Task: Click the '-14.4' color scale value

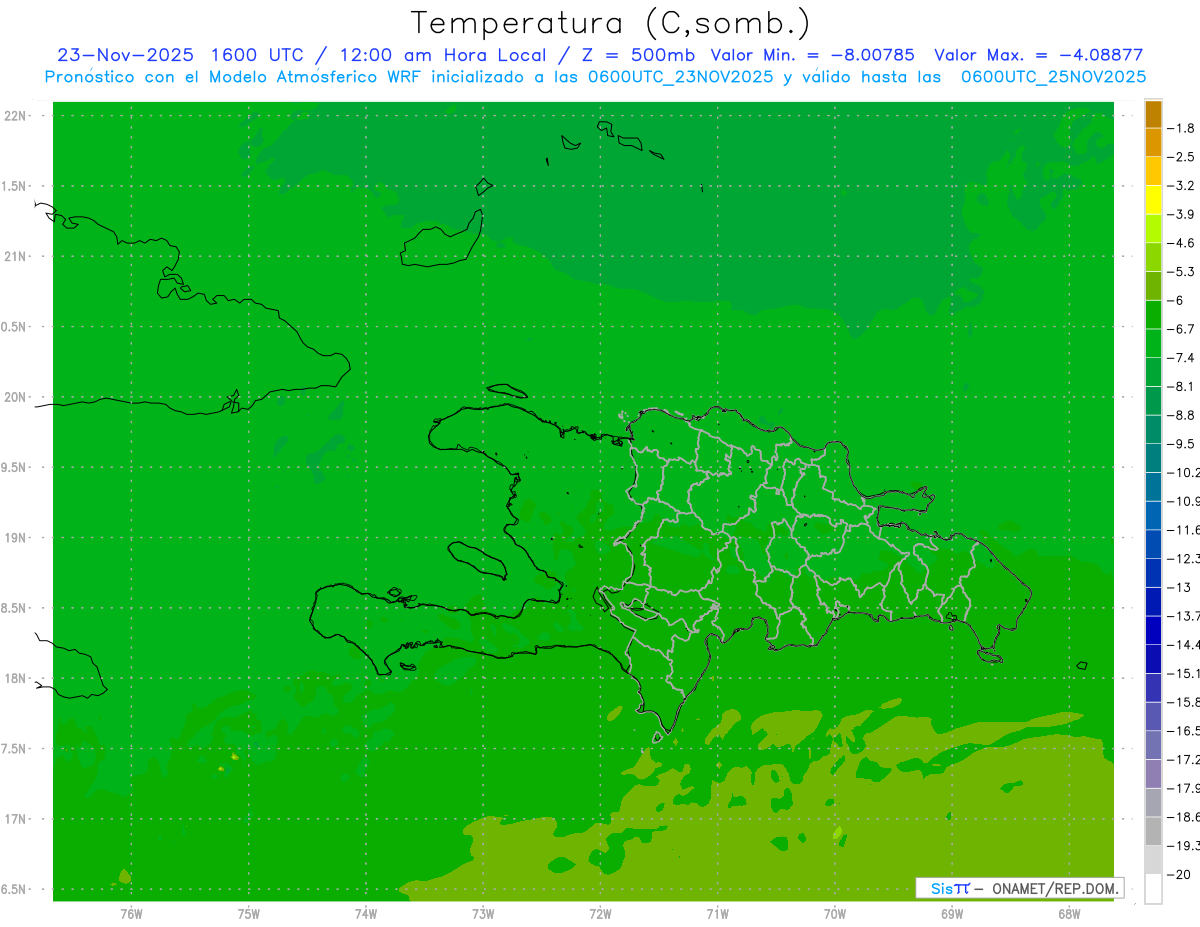Action: click(1184, 645)
